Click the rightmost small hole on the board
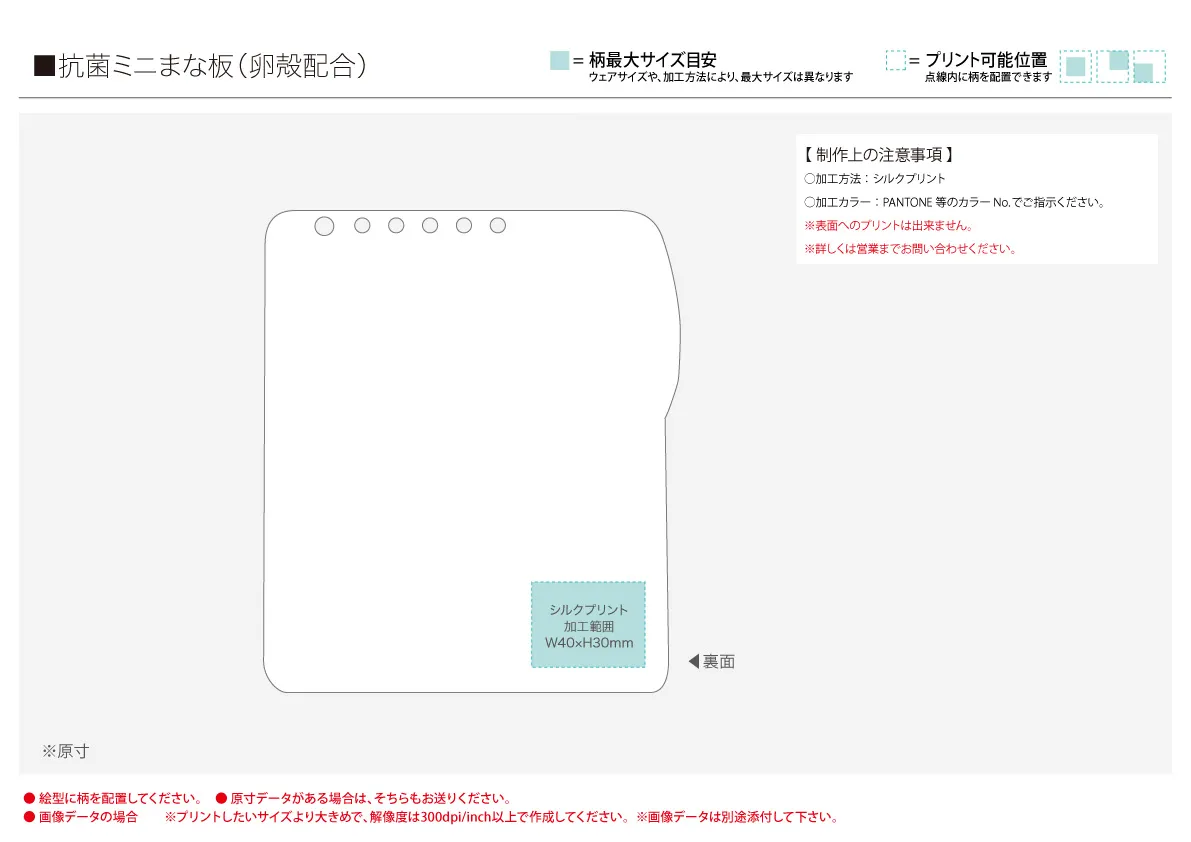This screenshot has height=842, width=1191. pyautogui.click(x=498, y=225)
